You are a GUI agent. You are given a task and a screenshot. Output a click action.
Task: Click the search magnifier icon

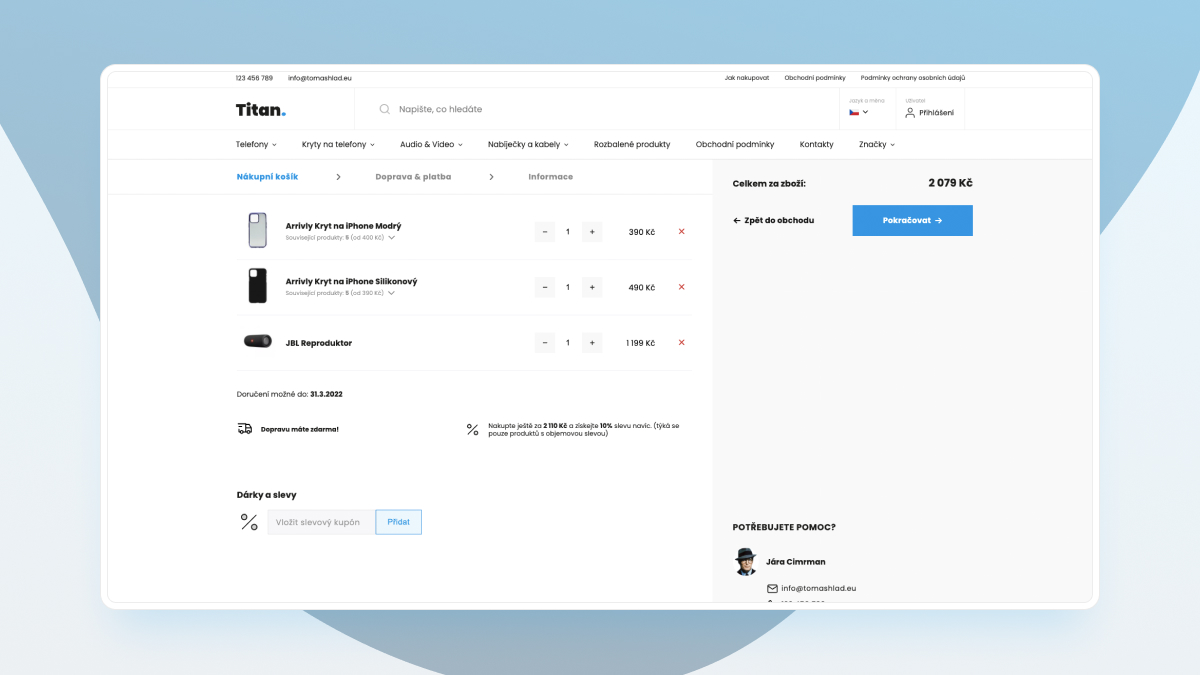tap(385, 109)
